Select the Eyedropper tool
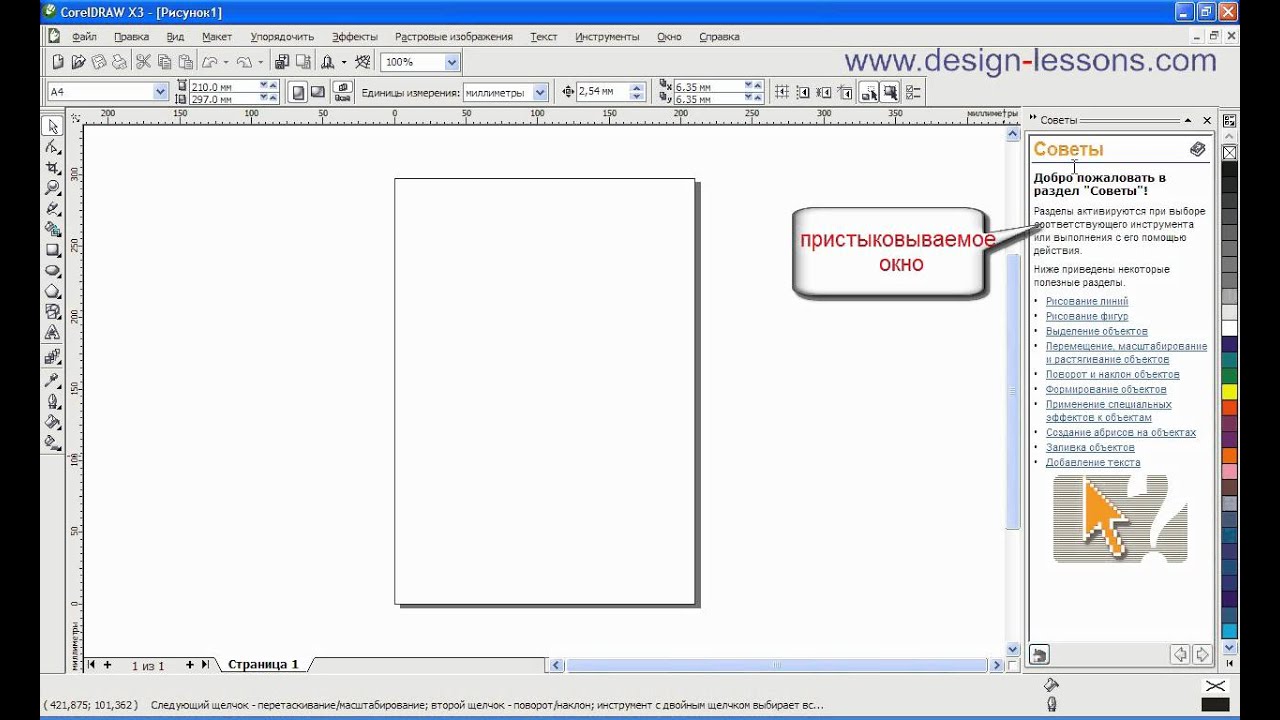This screenshot has width=1280, height=720. tap(52, 380)
